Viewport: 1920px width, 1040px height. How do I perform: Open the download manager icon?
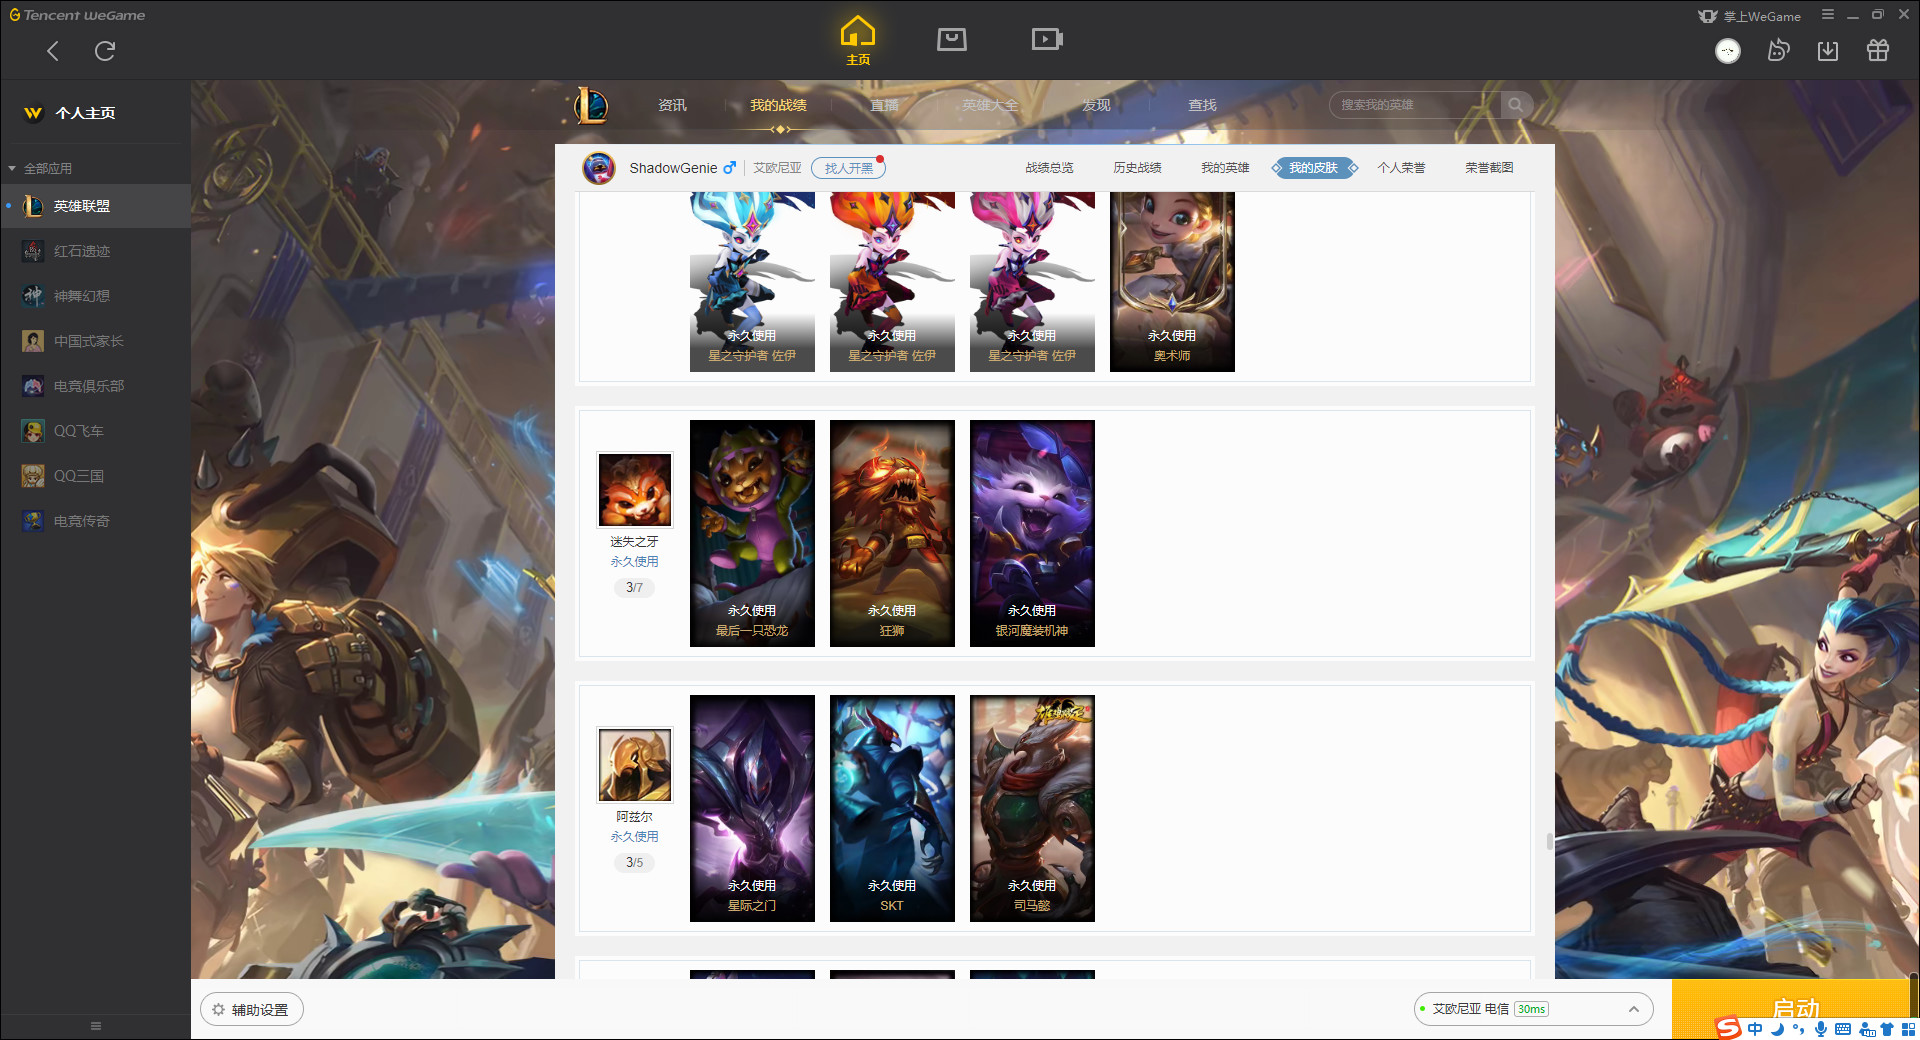coord(1828,51)
